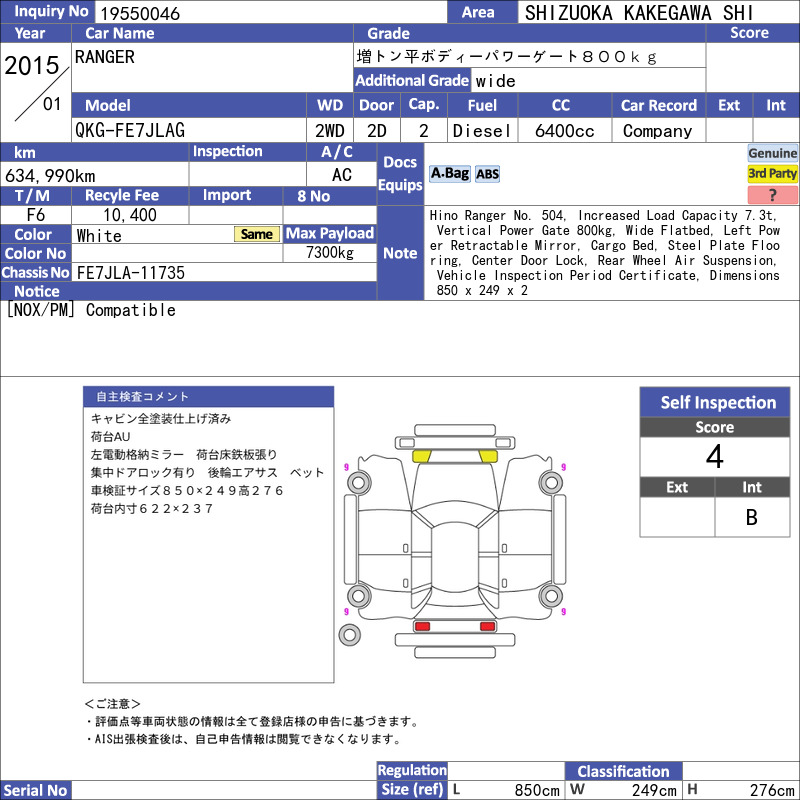Click the Japanese grade description text
The height and width of the screenshot is (800, 800).
point(507,57)
